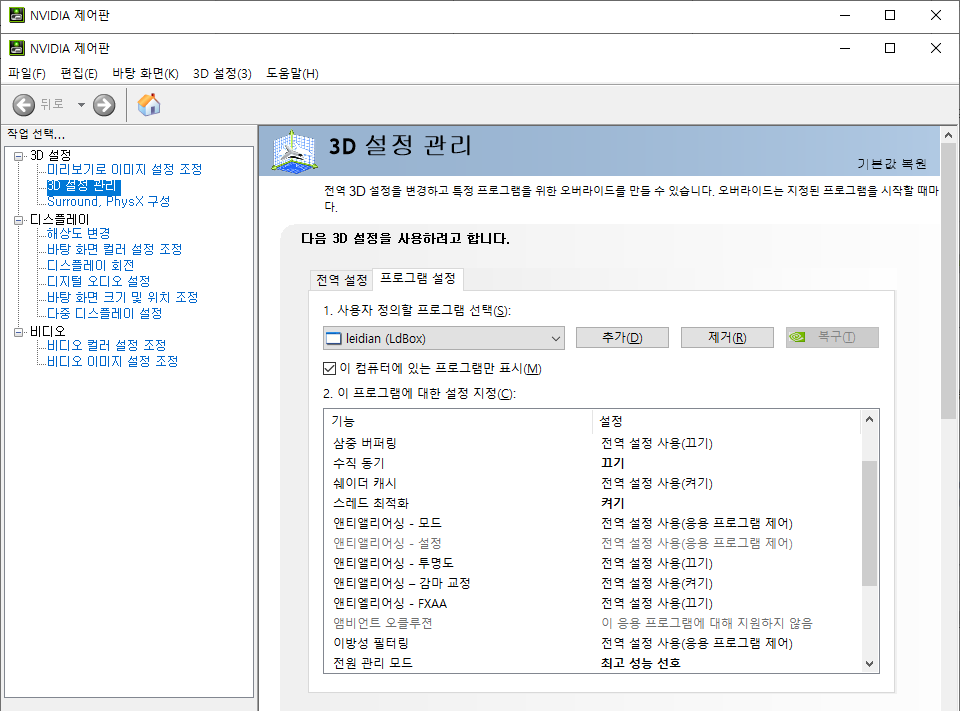Click the Forward arrow button

click(104, 105)
